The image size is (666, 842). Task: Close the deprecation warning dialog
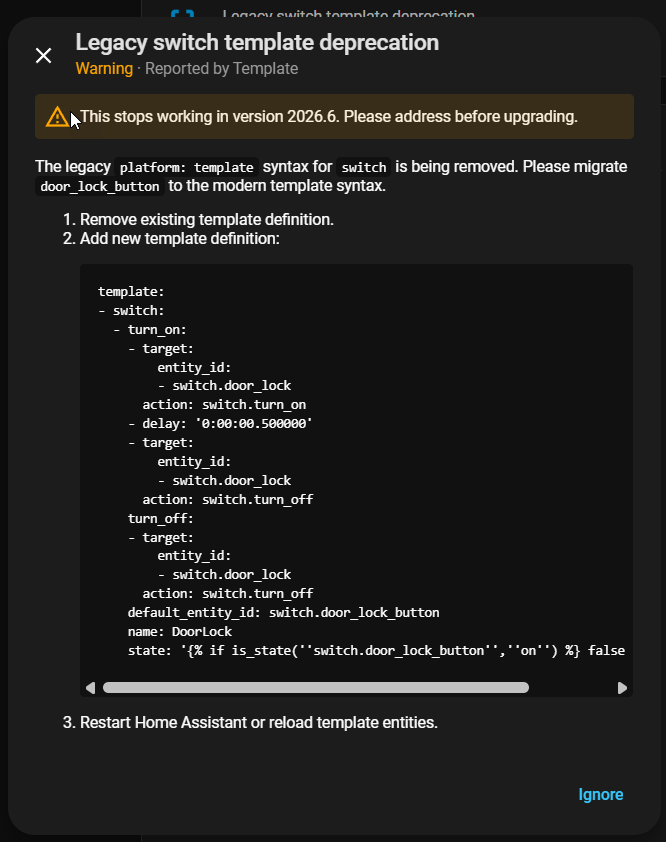click(x=43, y=56)
